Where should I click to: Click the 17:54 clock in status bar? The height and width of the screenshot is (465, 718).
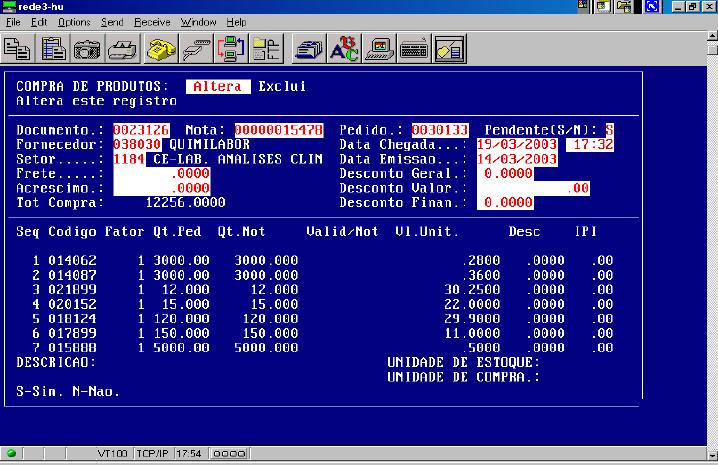(189, 454)
